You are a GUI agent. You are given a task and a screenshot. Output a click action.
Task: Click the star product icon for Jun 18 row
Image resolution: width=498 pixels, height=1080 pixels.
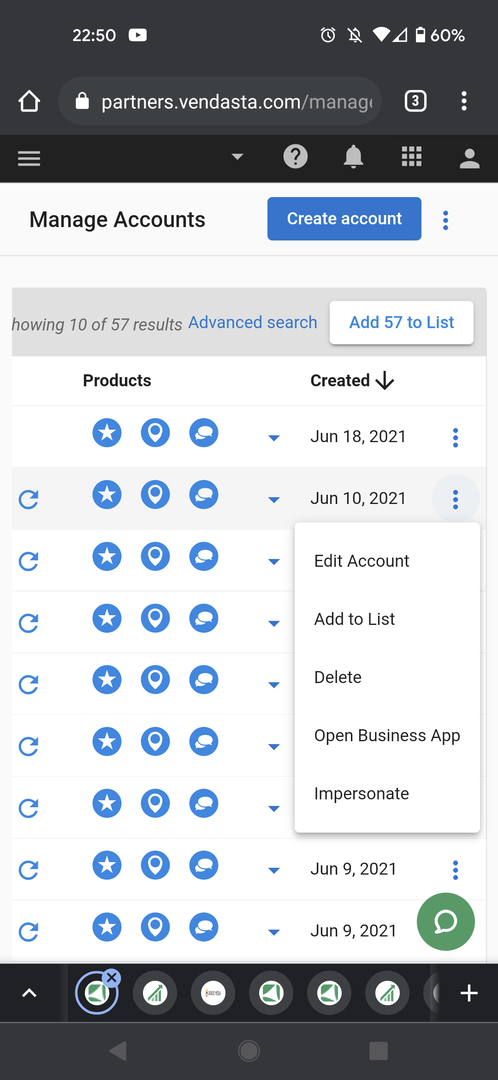tap(107, 433)
